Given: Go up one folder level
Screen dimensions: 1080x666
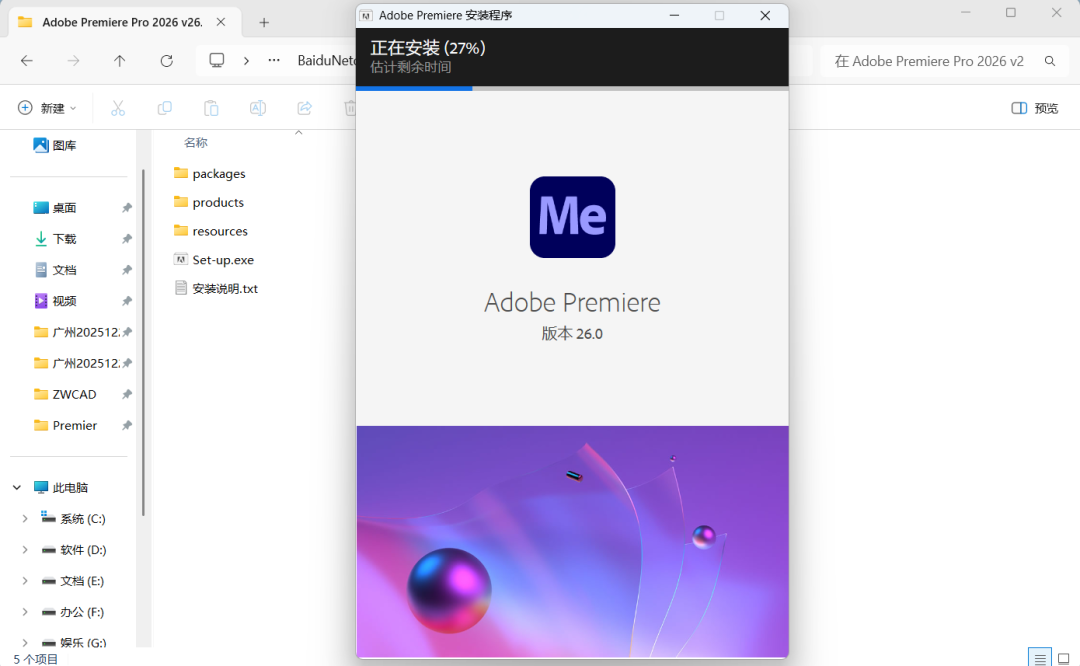Looking at the screenshot, I should click(x=120, y=61).
